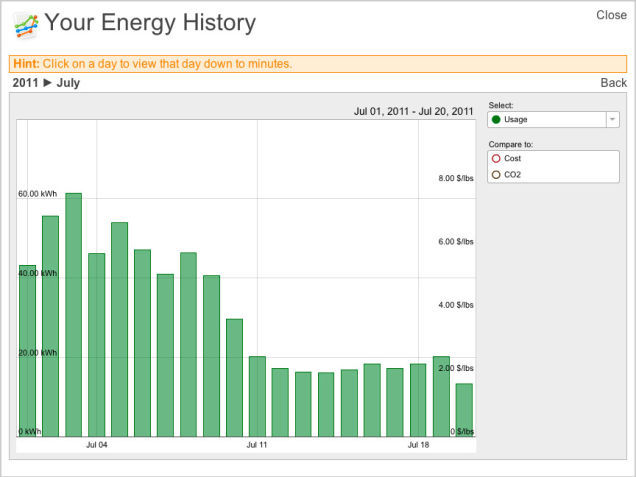Click the orange Hint banner text
This screenshot has width=636, height=477.
point(152,64)
